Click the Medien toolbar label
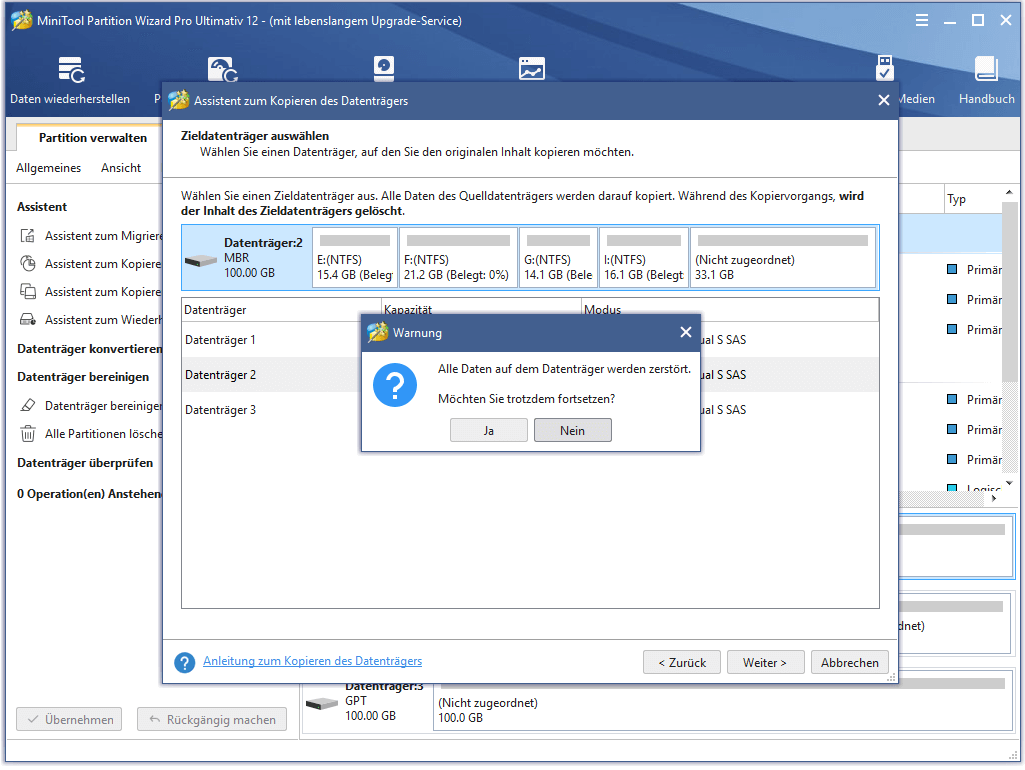This screenshot has height=770, width=1025. coord(915,99)
